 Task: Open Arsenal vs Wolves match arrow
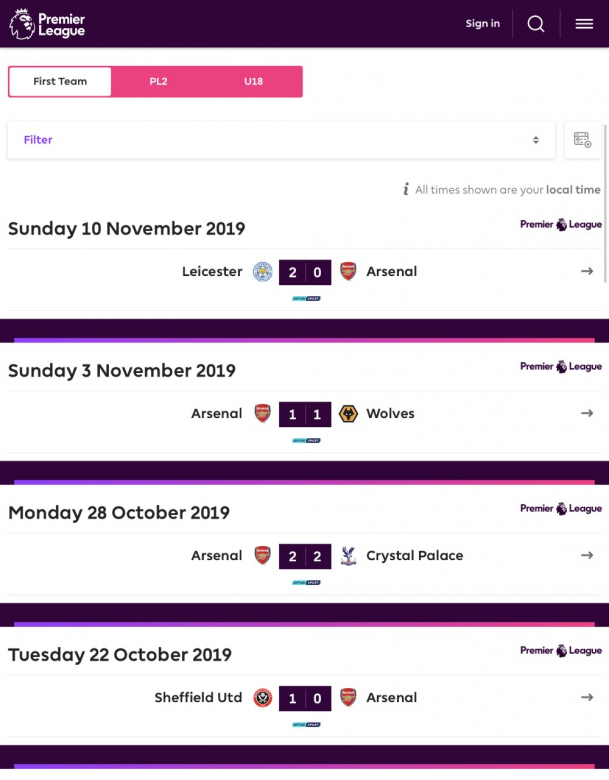[x=587, y=414]
